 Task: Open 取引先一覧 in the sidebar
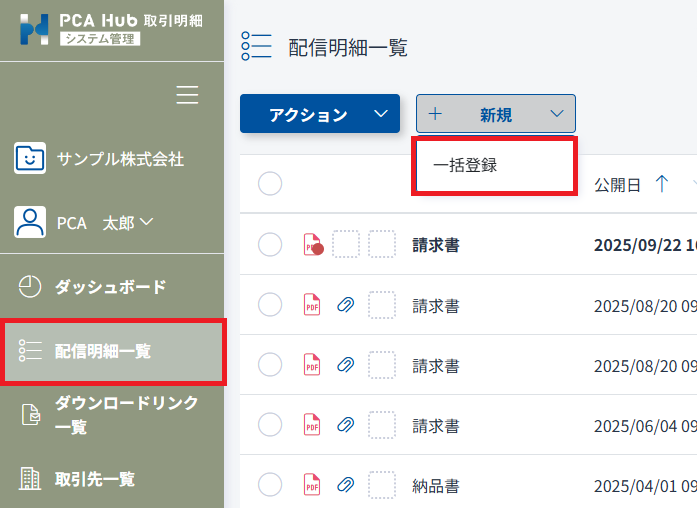tap(94, 478)
